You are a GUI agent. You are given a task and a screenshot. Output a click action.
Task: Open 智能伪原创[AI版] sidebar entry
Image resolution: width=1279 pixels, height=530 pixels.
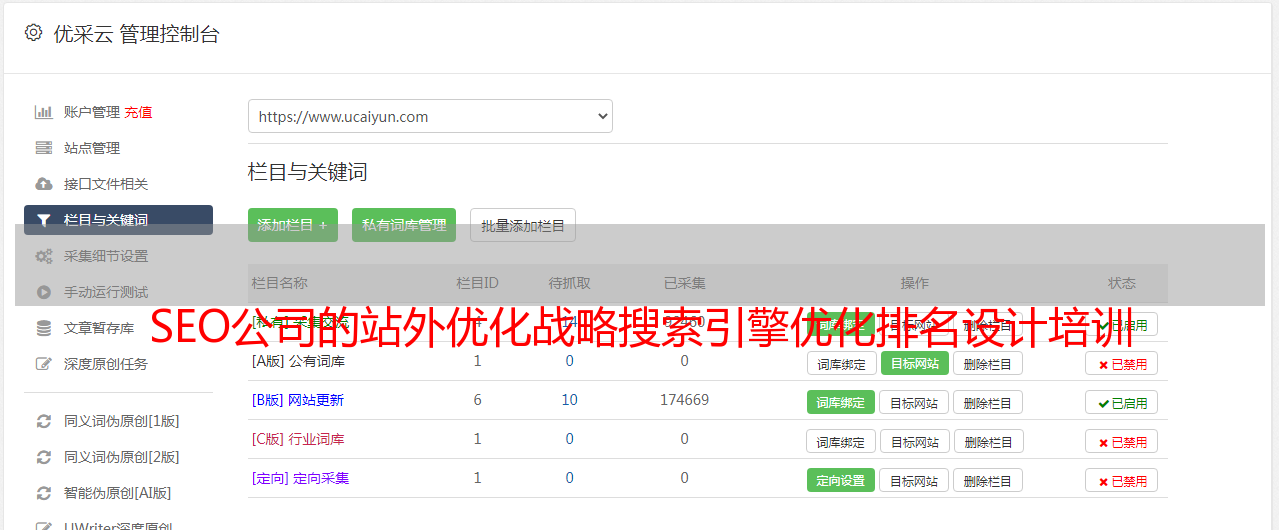[x=118, y=493]
